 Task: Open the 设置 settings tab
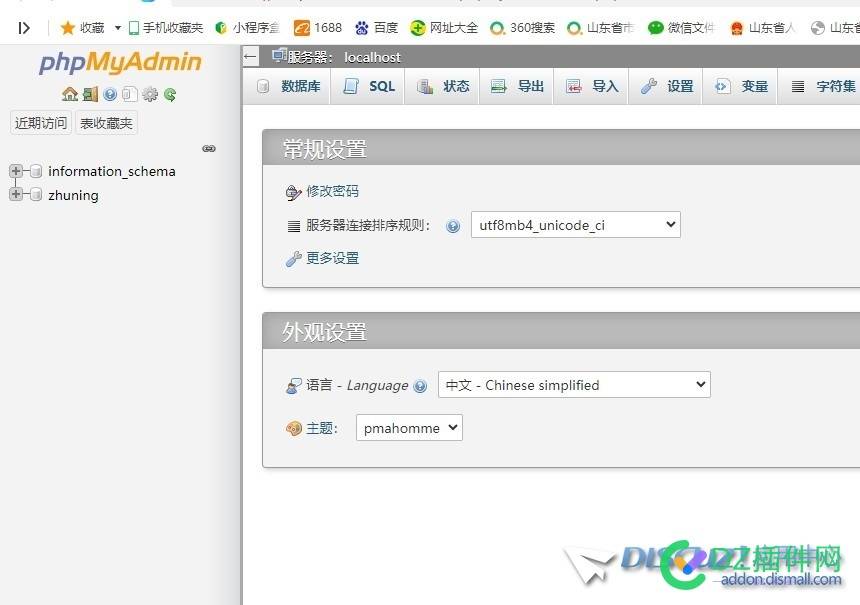click(x=666, y=86)
